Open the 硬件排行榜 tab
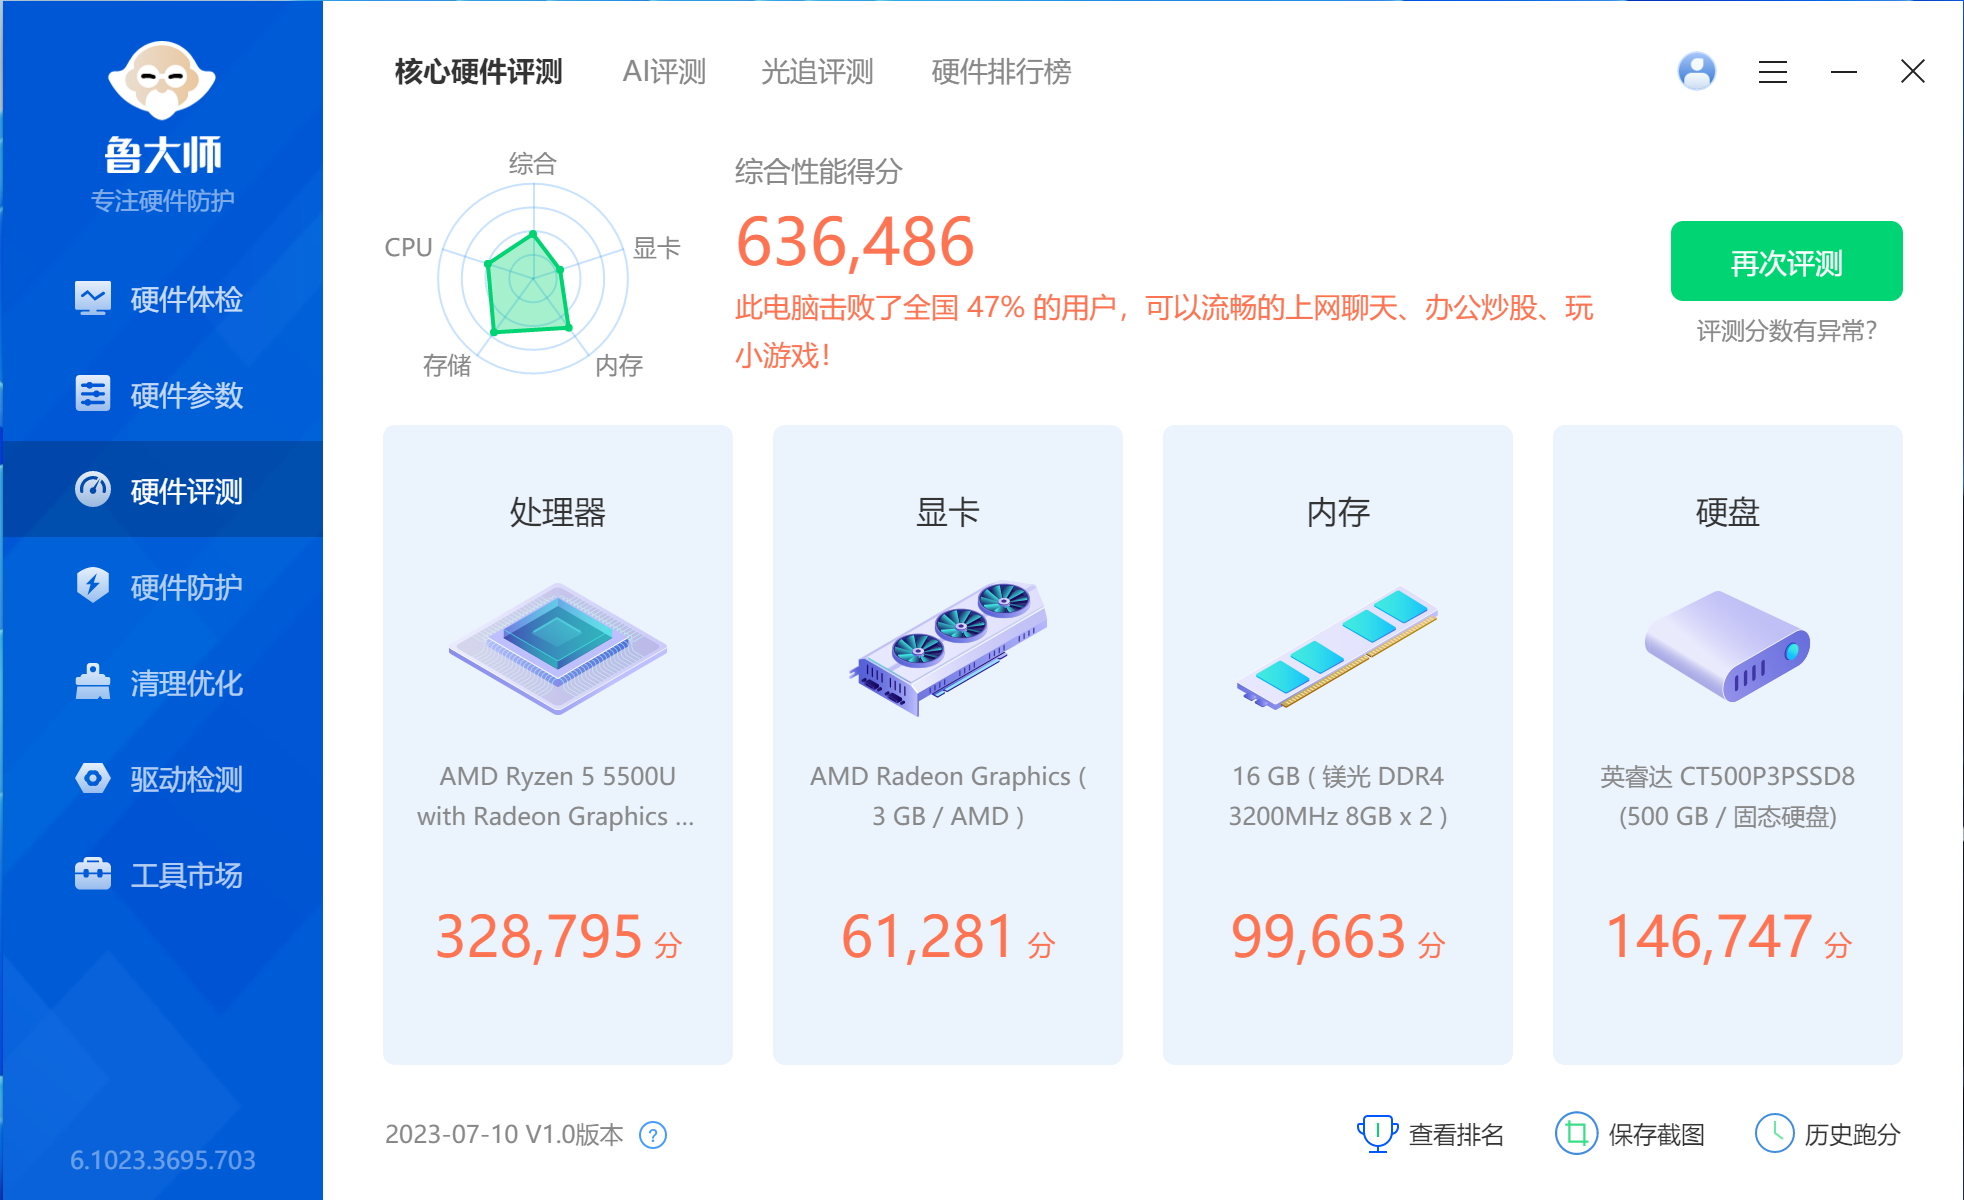 1001,72
